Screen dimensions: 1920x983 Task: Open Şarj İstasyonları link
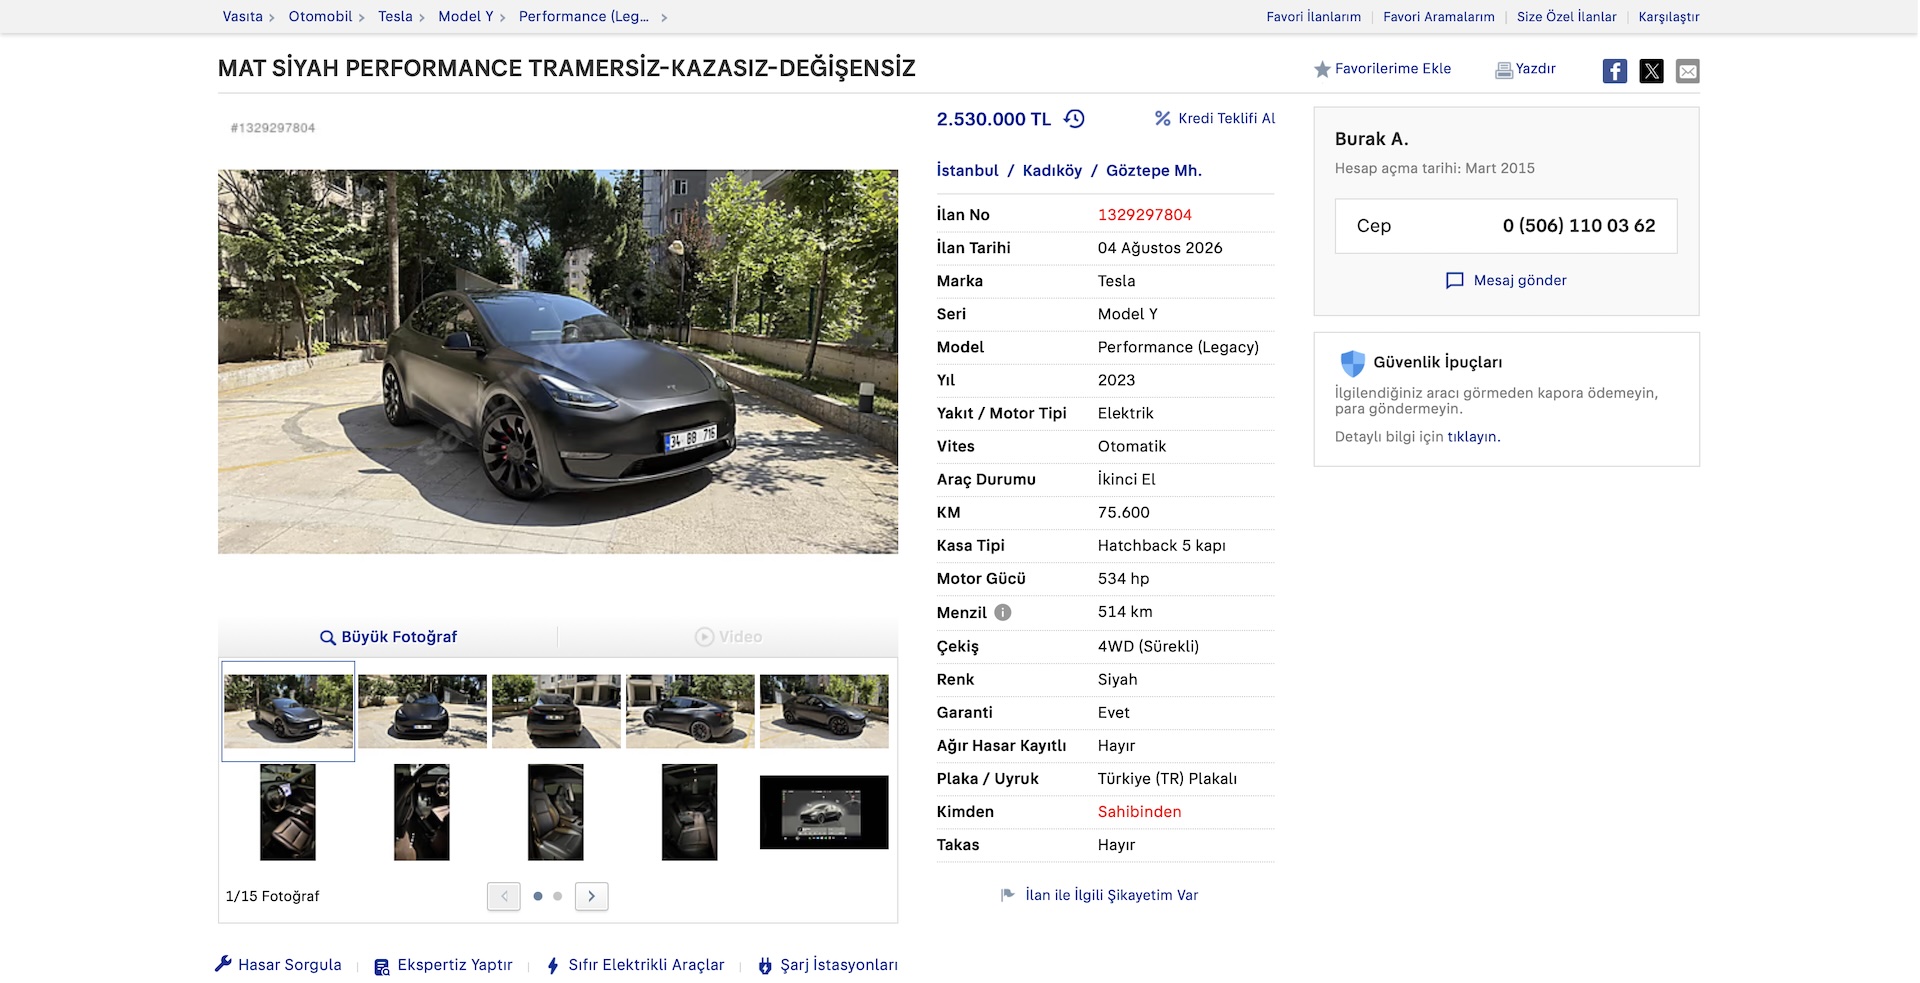click(x=838, y=965)
